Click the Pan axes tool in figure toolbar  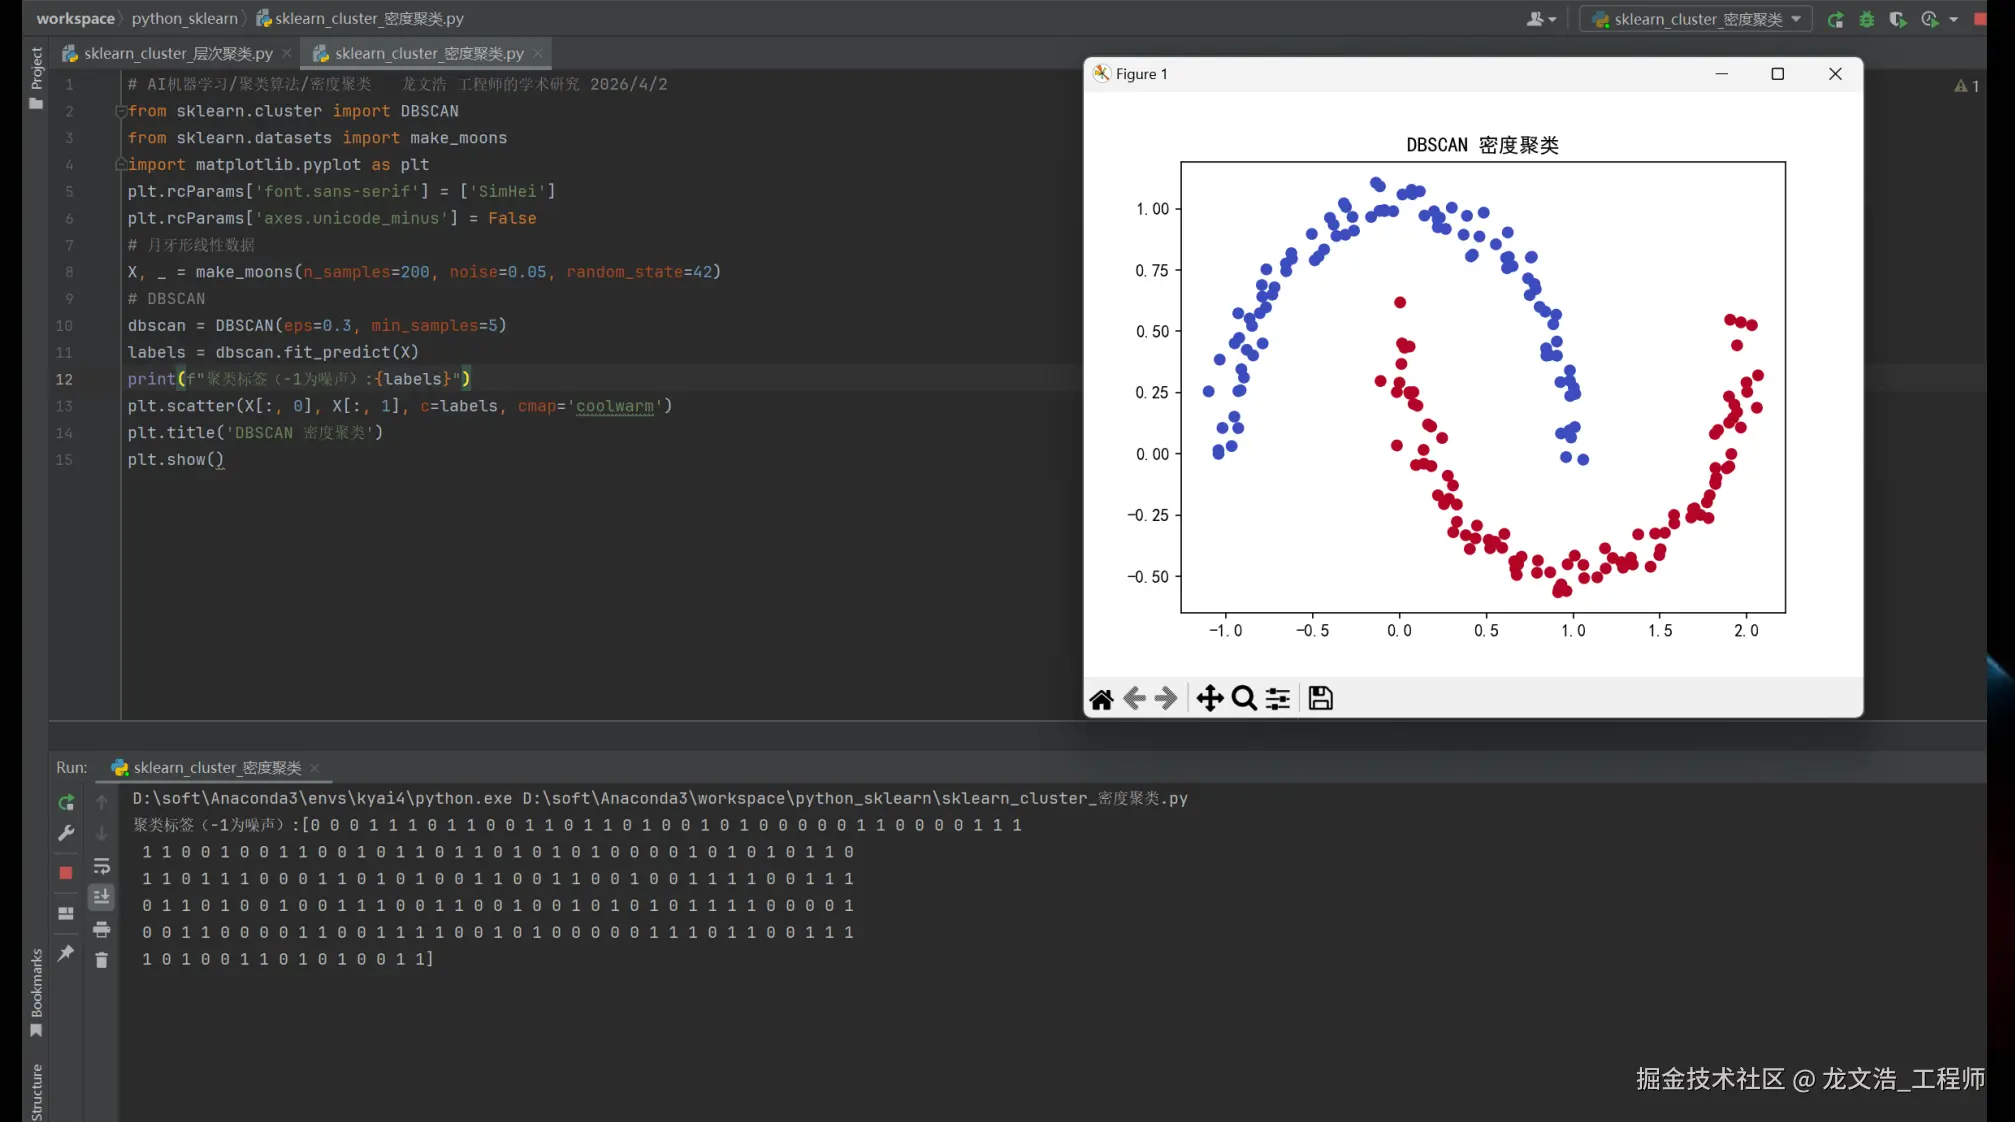pos(1209,698)
